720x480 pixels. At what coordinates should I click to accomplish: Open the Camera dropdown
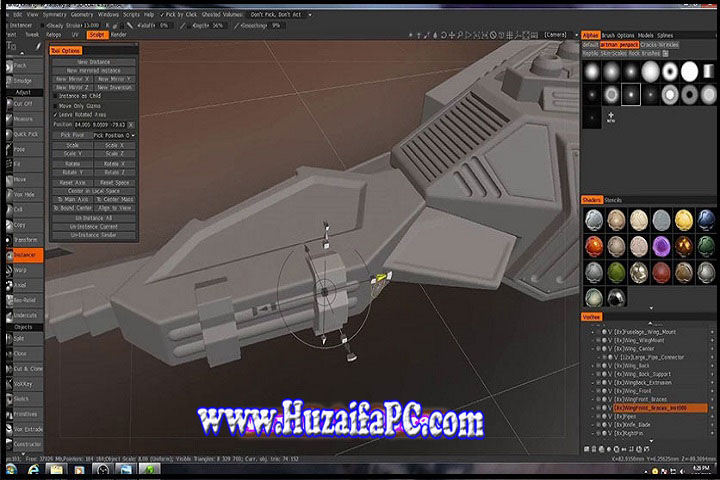coord(560,35)
